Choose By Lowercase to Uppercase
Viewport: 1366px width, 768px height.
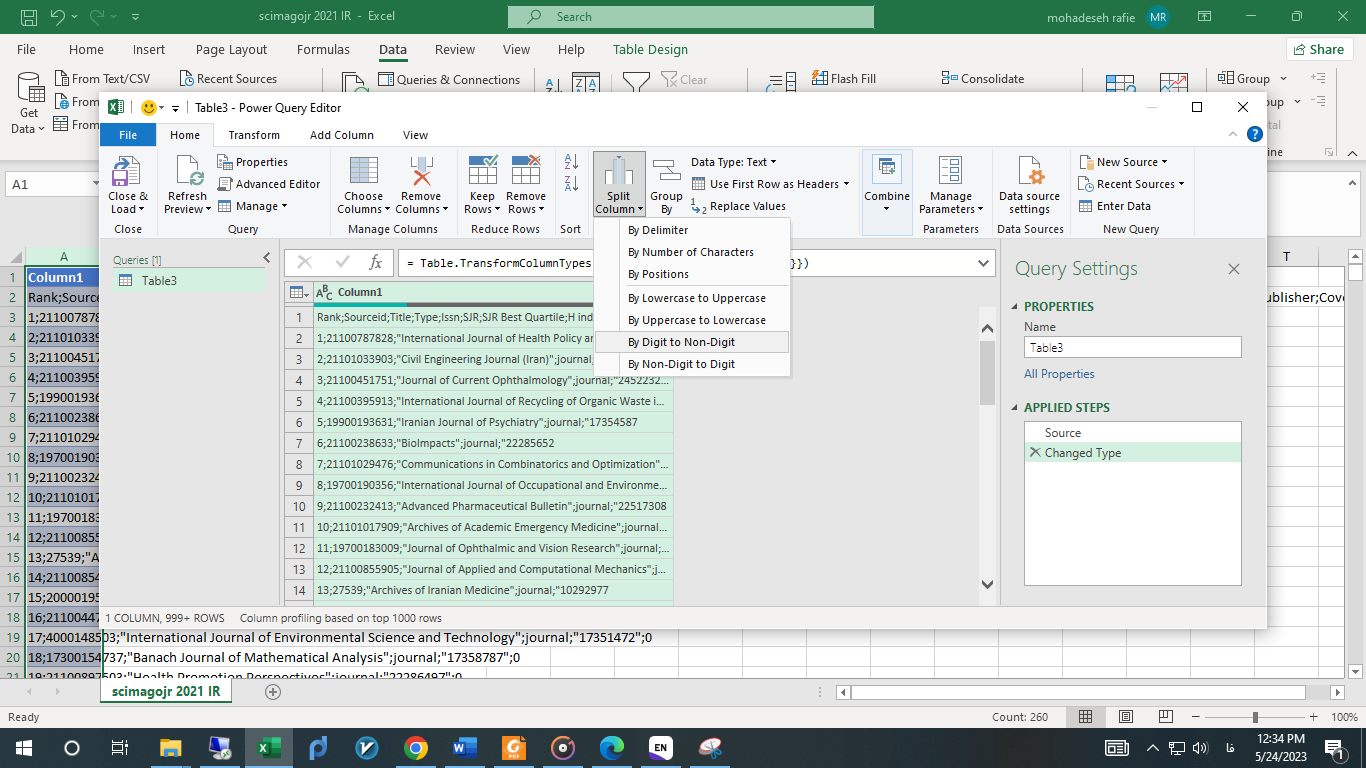(691, 298)
